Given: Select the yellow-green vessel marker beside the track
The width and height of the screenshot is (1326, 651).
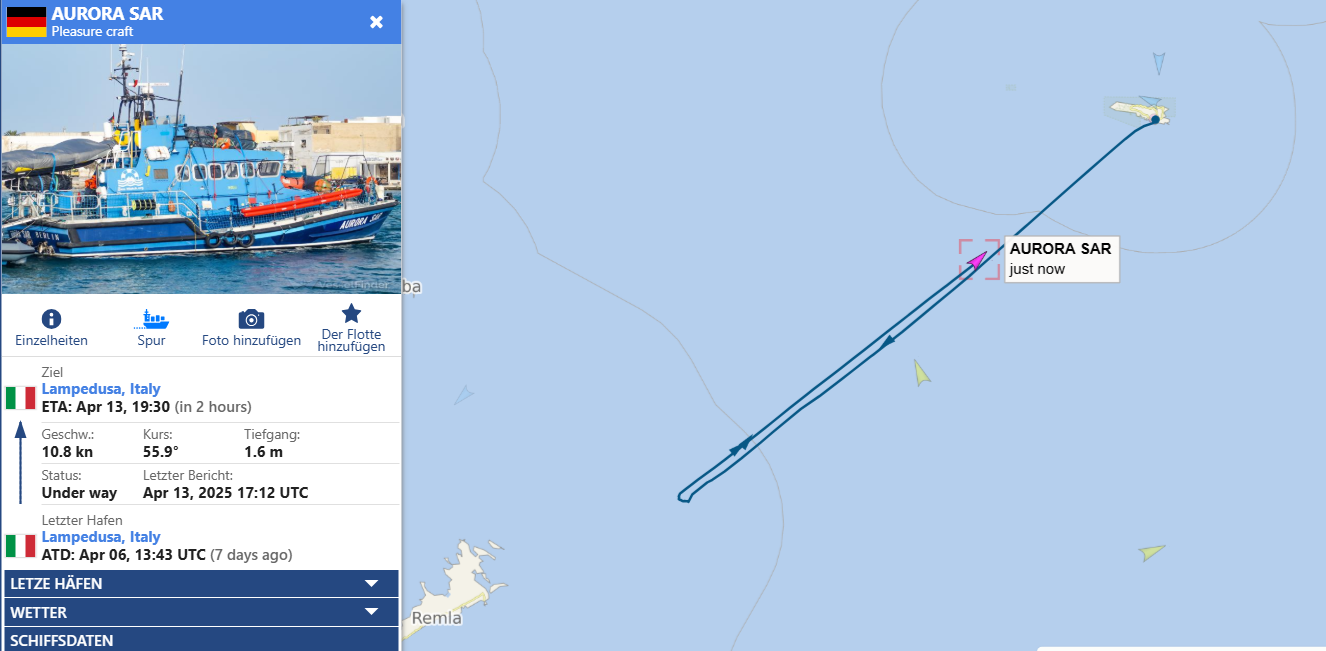Looking at the screenshot, I should 921,373.
